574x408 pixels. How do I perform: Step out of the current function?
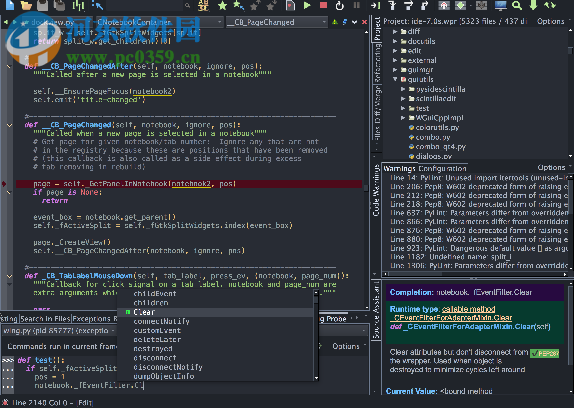[425, 5]
